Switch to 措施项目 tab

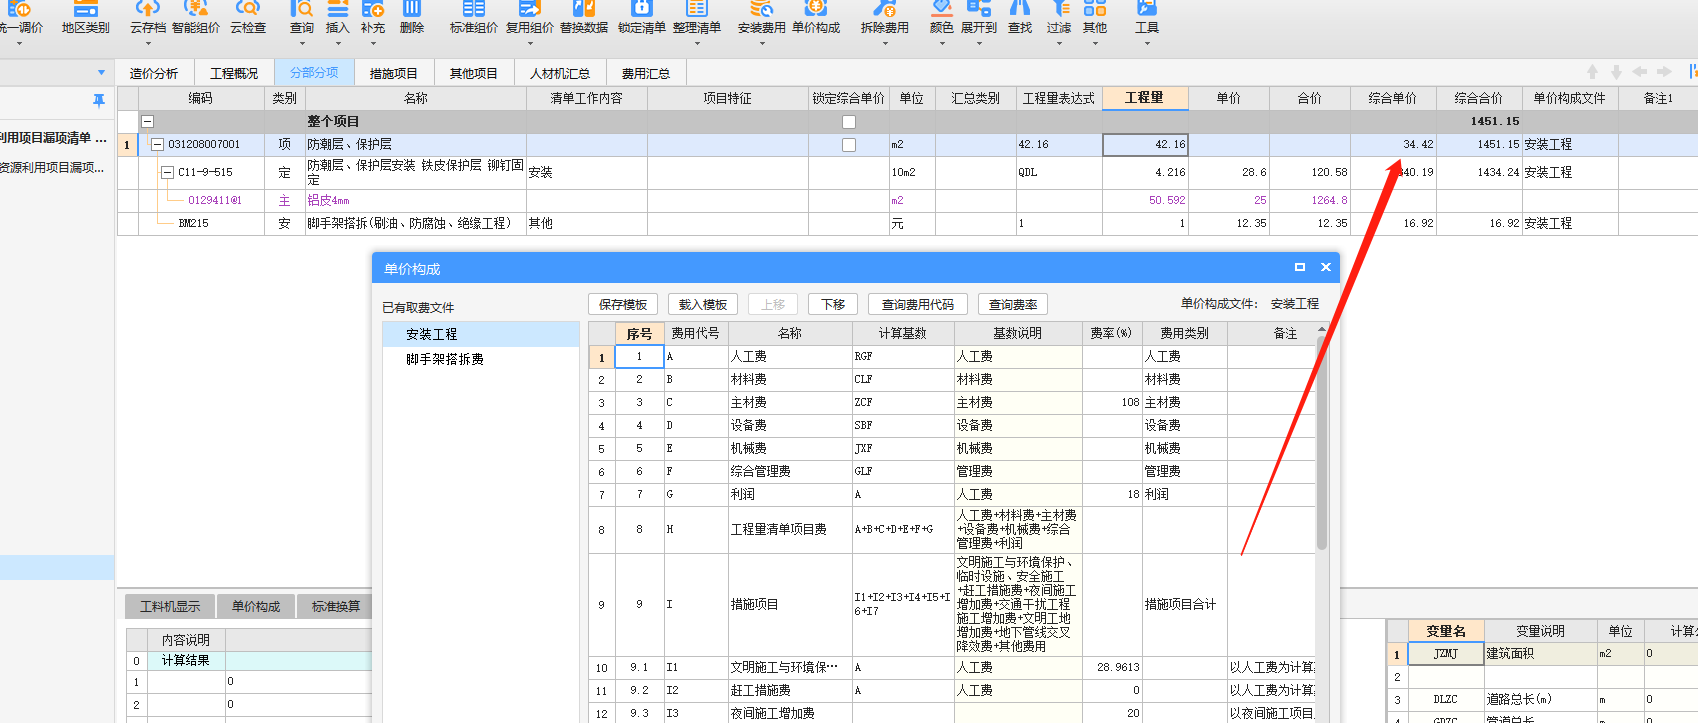click(394, 73)
